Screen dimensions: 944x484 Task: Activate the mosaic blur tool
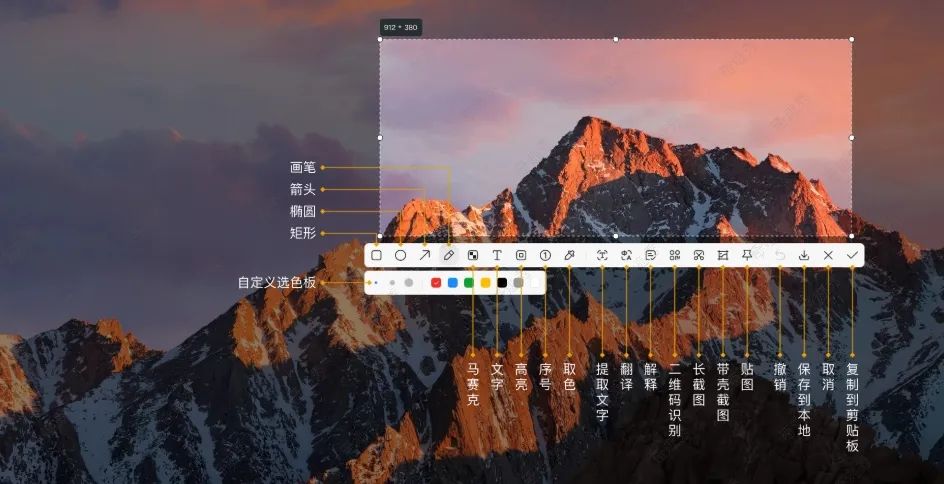473,256
